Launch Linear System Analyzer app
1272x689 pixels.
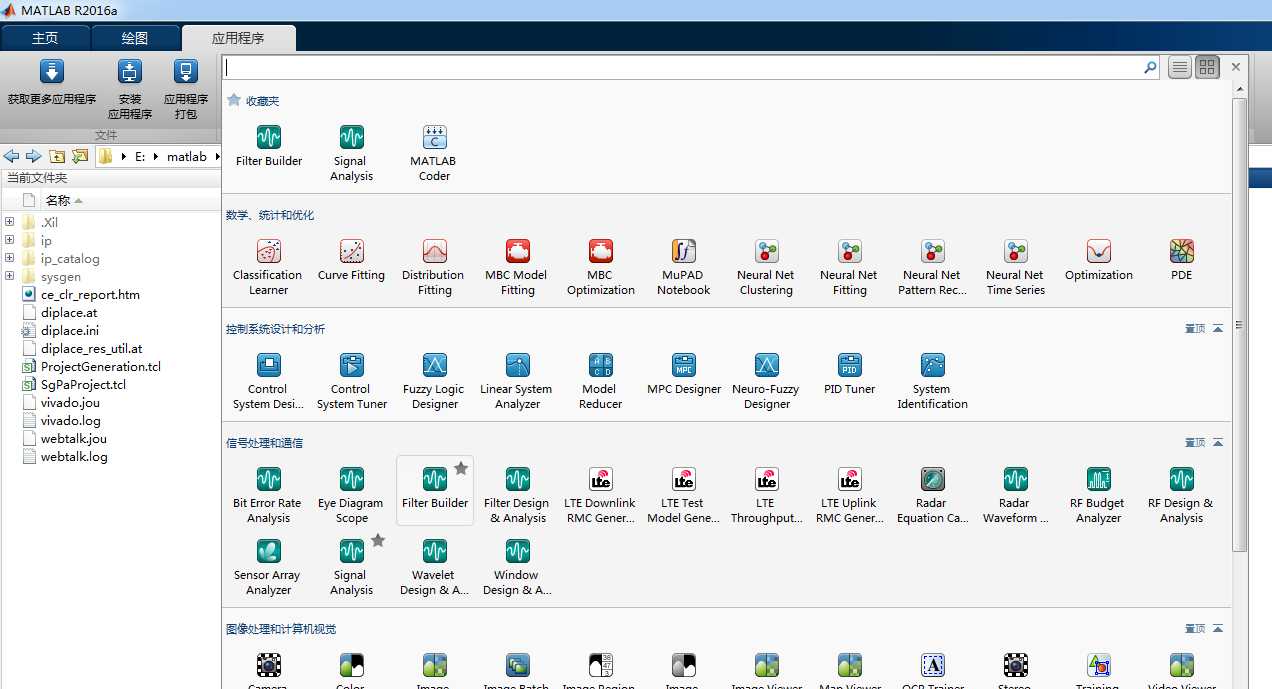pyautogui.click(x=517, y=381)
